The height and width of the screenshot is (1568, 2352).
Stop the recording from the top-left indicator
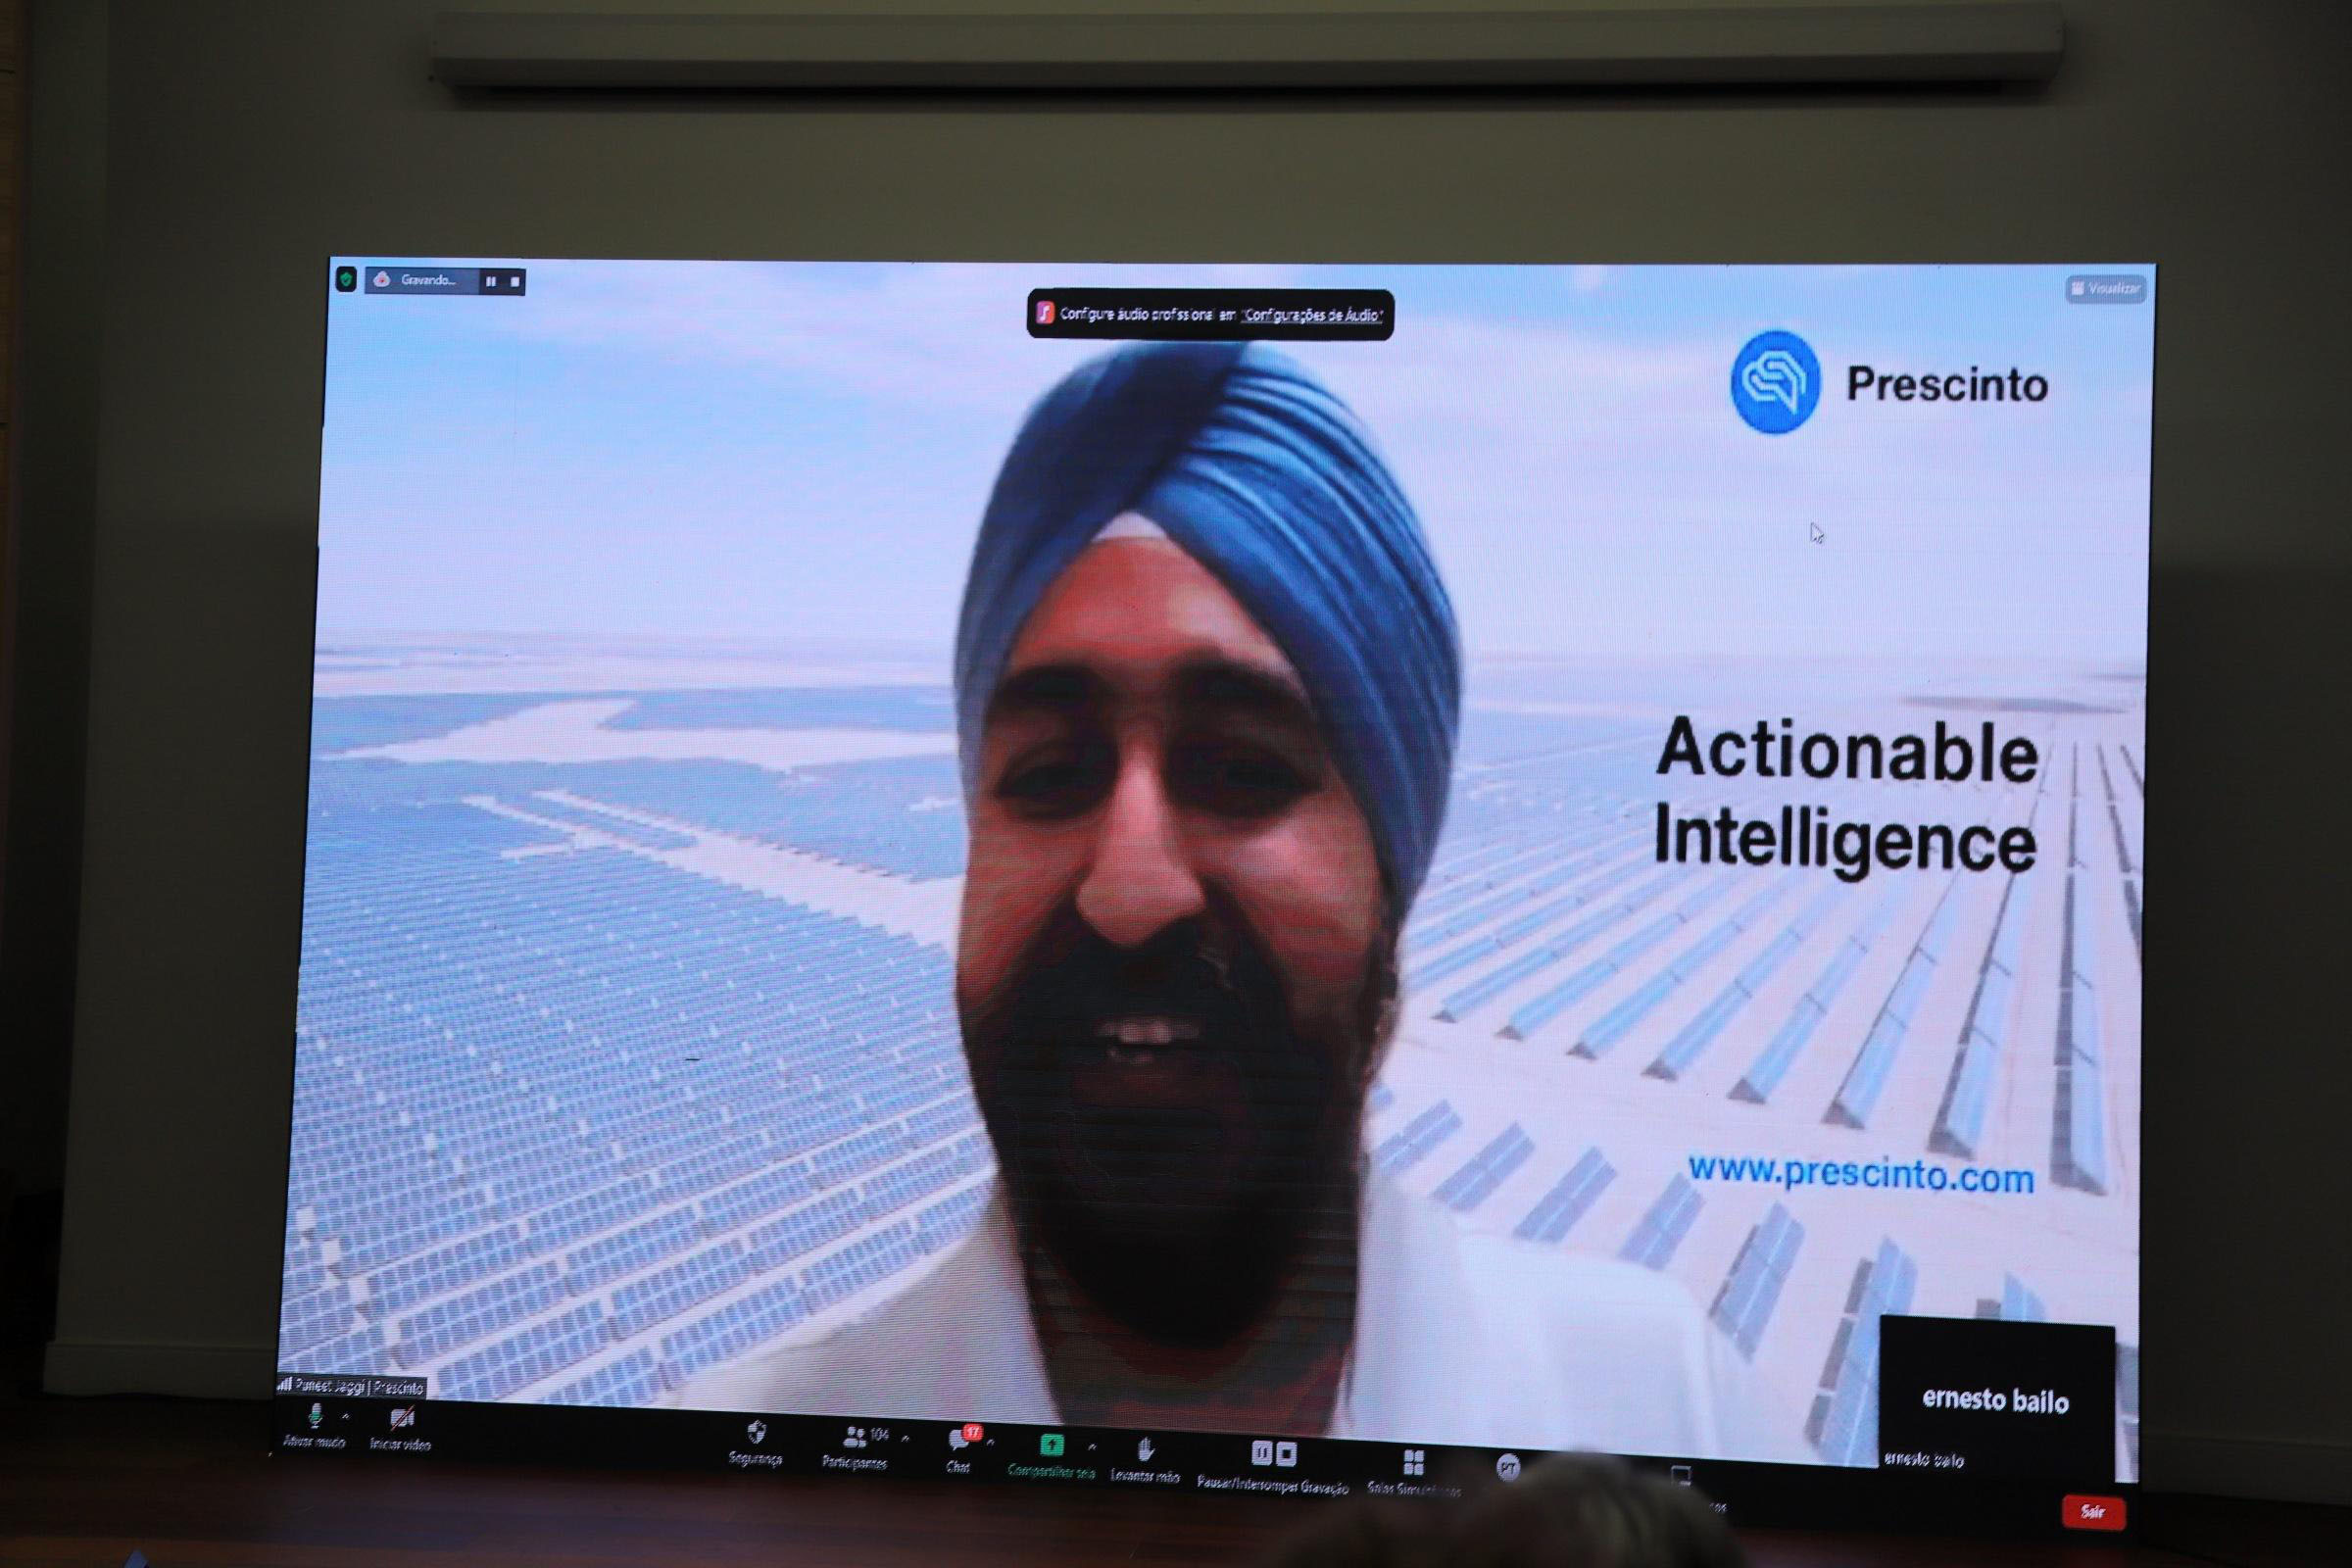coord(515,282)
